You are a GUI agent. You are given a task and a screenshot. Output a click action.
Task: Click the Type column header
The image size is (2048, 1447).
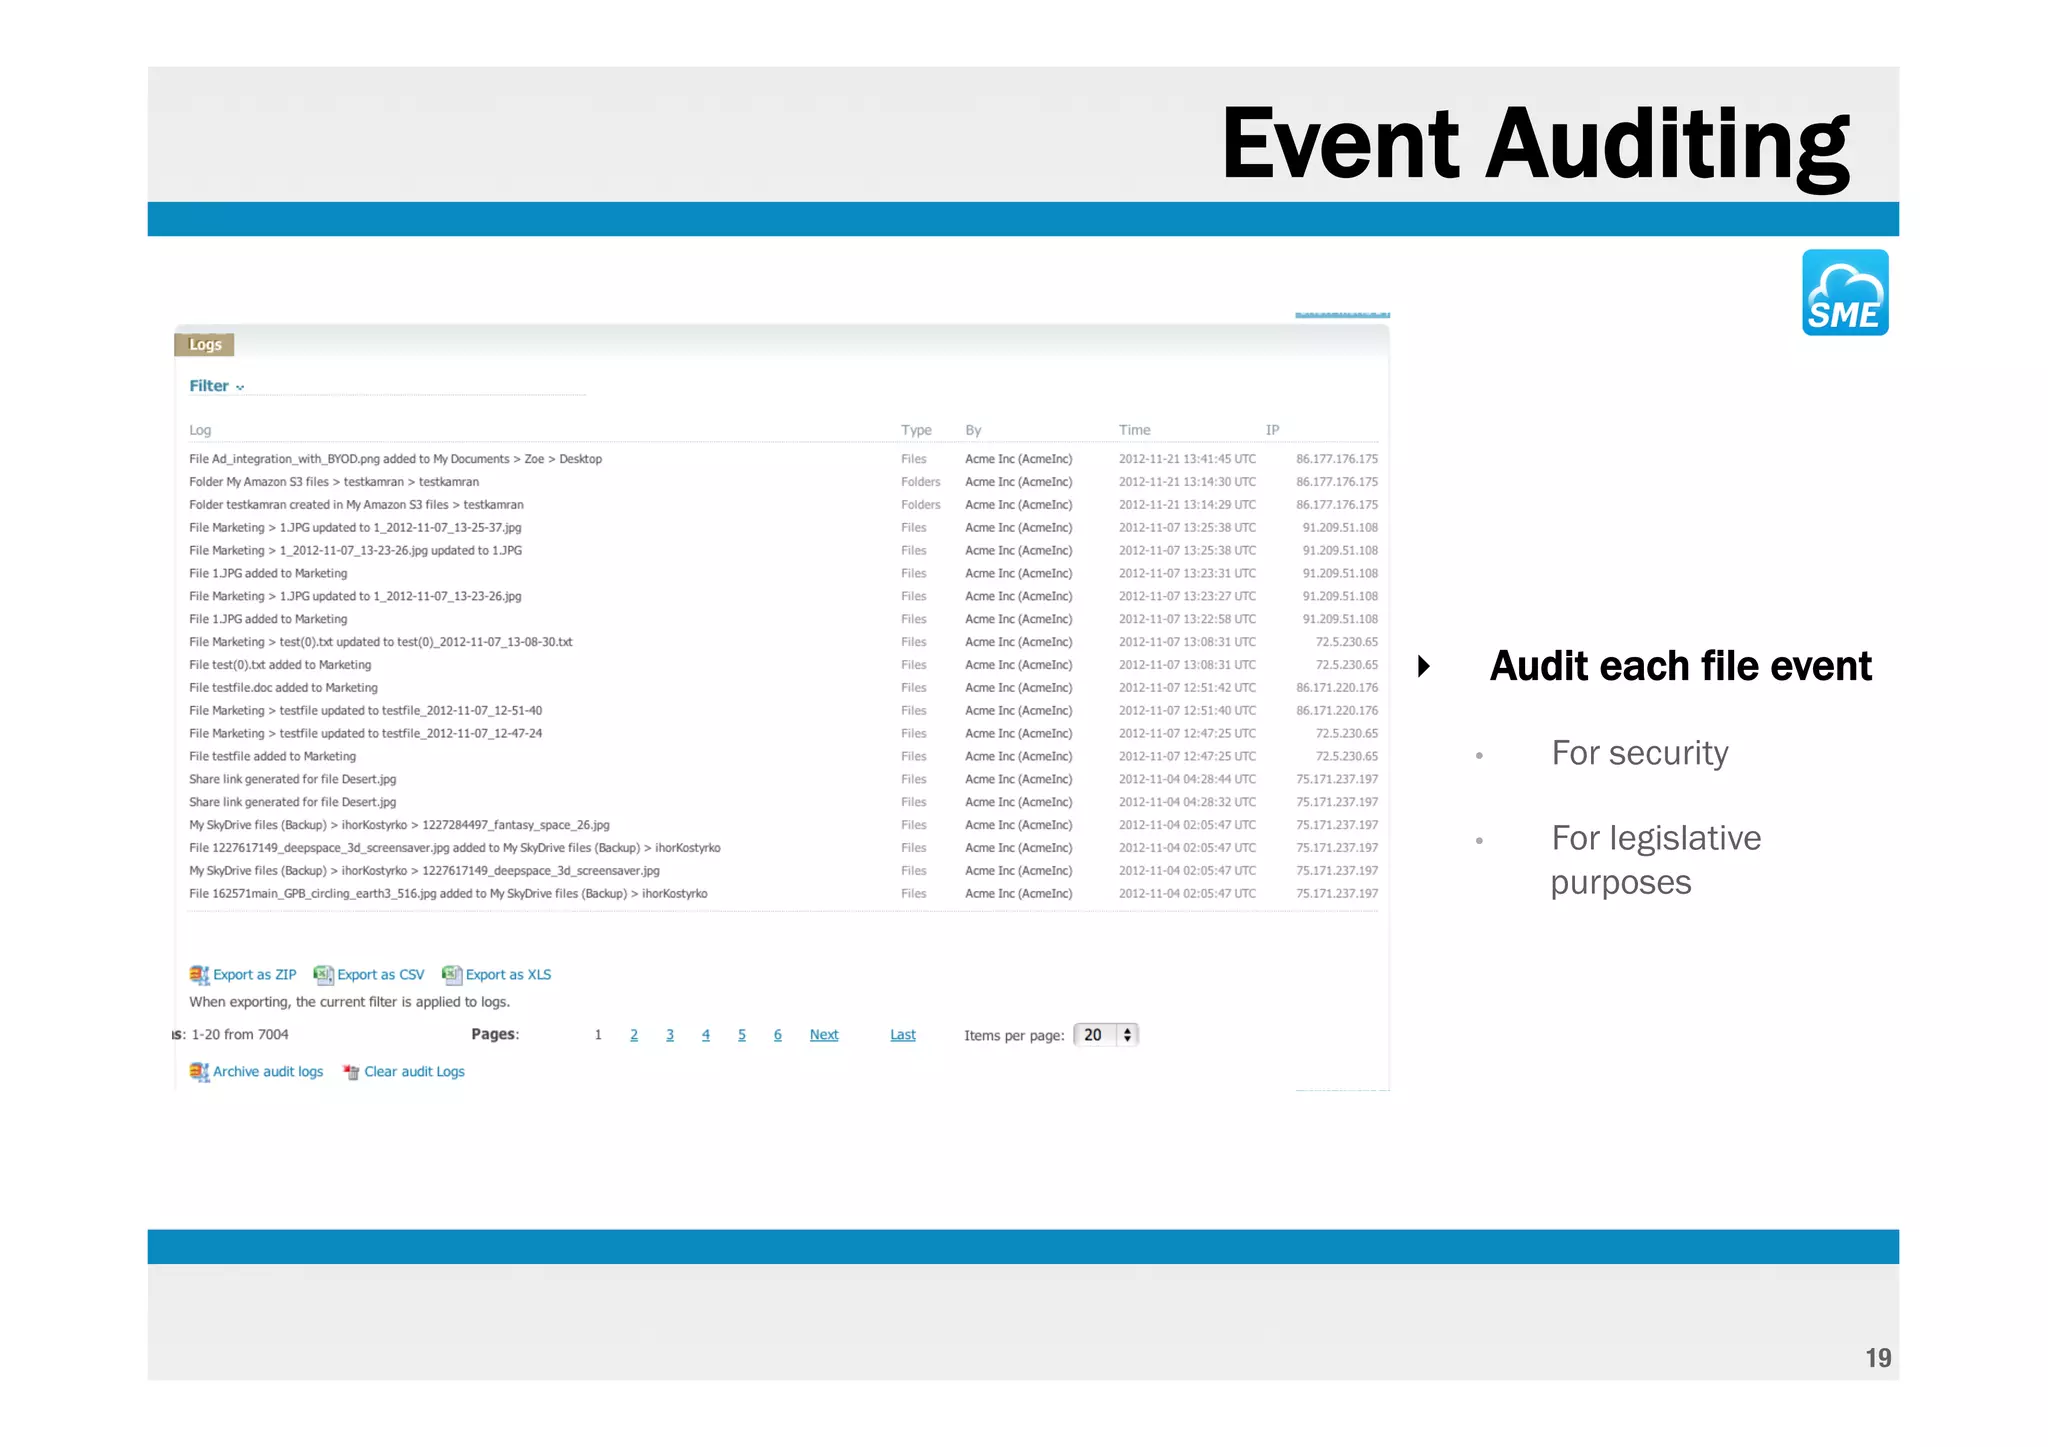click(x=916, y=430)
